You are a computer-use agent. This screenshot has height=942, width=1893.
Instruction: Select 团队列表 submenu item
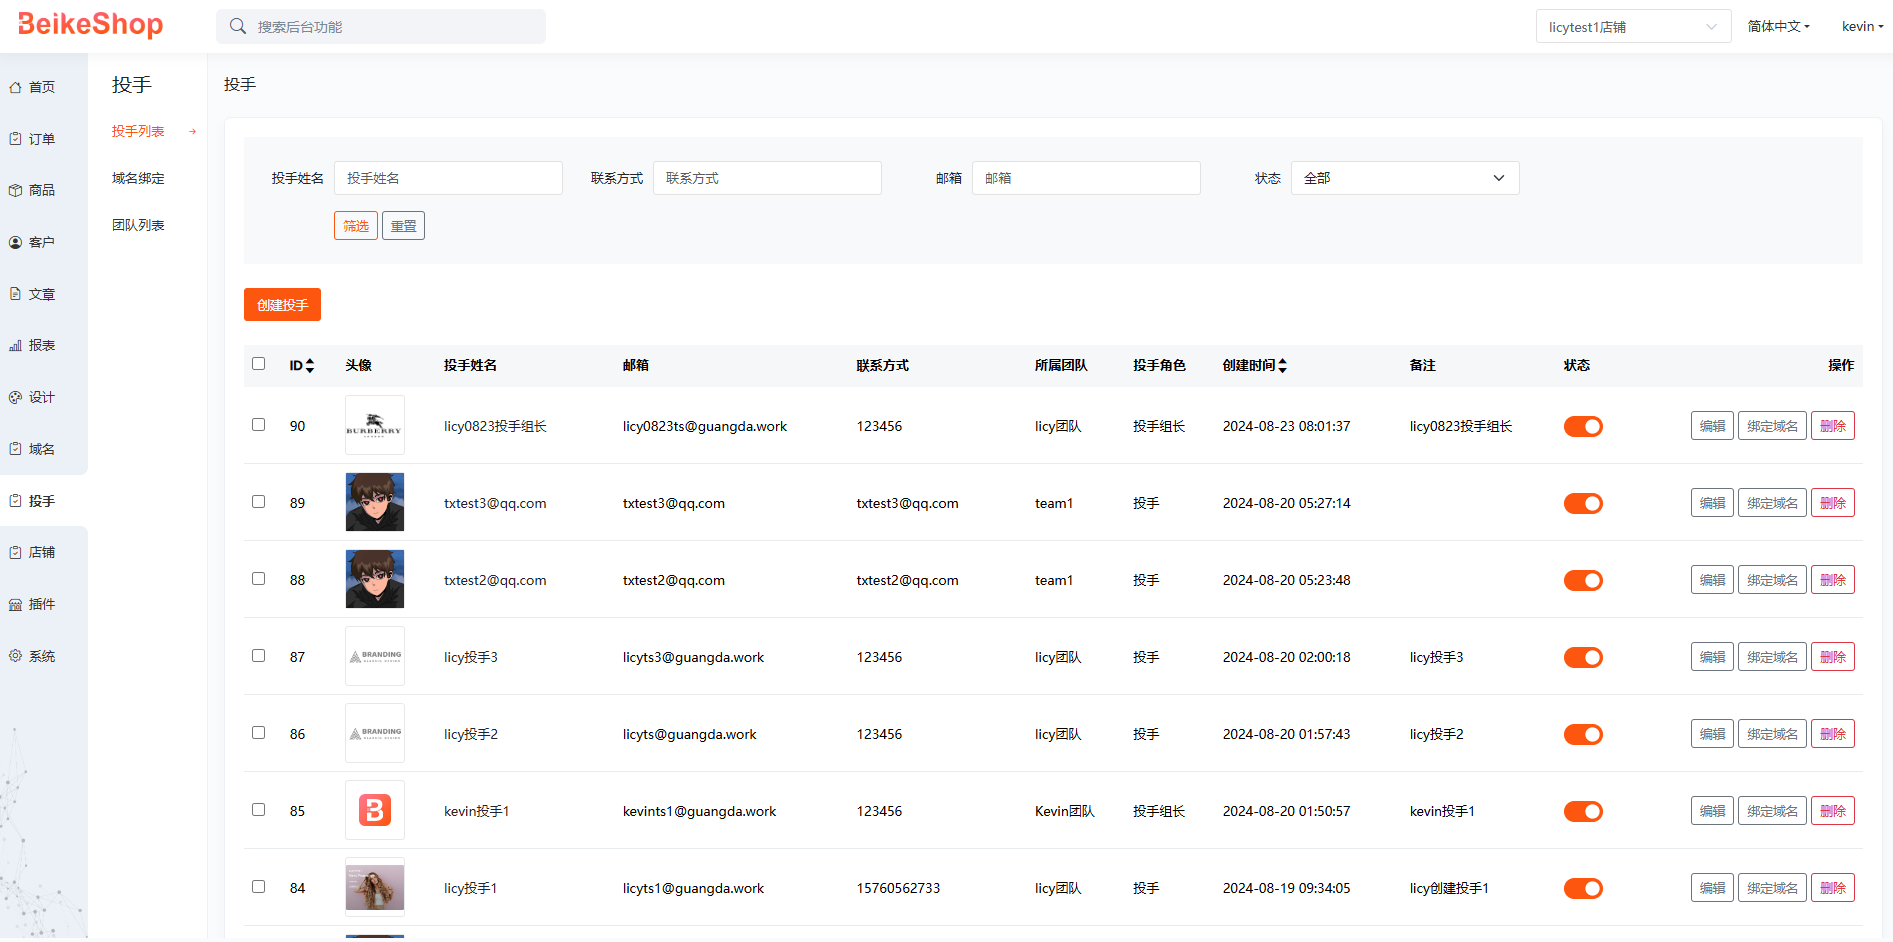[x=138, y=226]
